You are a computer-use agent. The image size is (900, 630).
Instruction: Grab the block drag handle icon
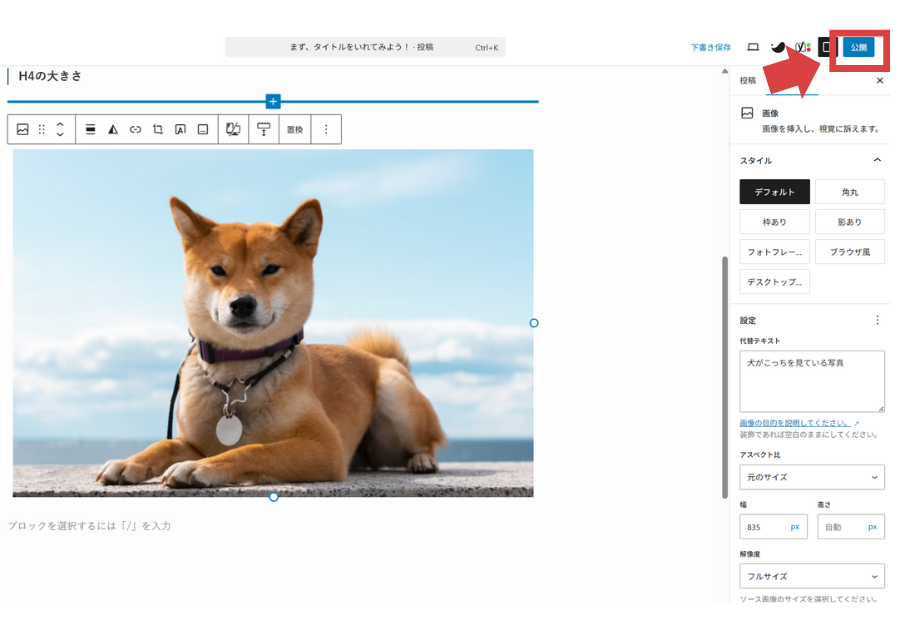pyautogui.click(x=42, y=129)
